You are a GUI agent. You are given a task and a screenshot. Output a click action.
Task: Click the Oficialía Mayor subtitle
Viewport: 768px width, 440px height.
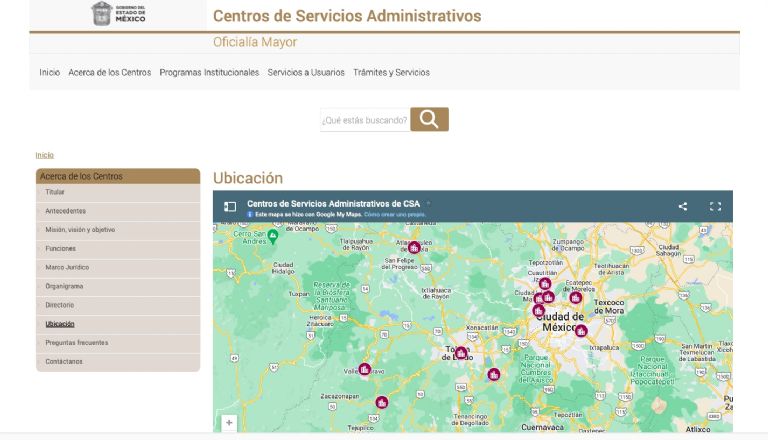255,42
